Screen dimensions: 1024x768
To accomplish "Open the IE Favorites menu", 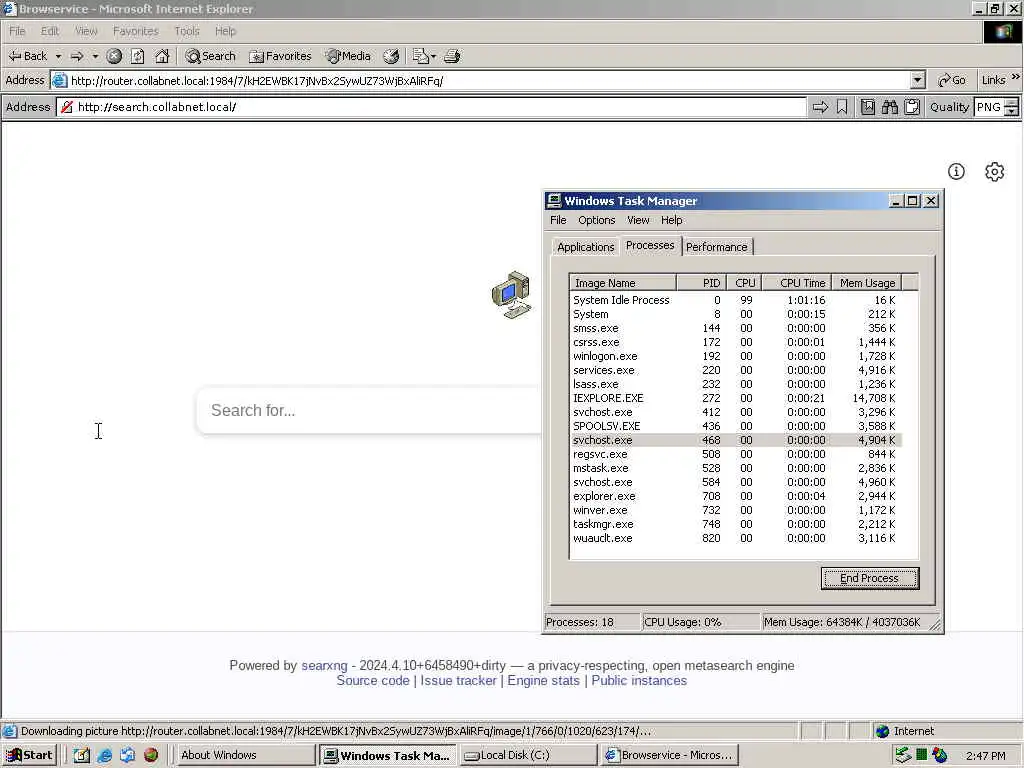I will [x=135, y=31].
